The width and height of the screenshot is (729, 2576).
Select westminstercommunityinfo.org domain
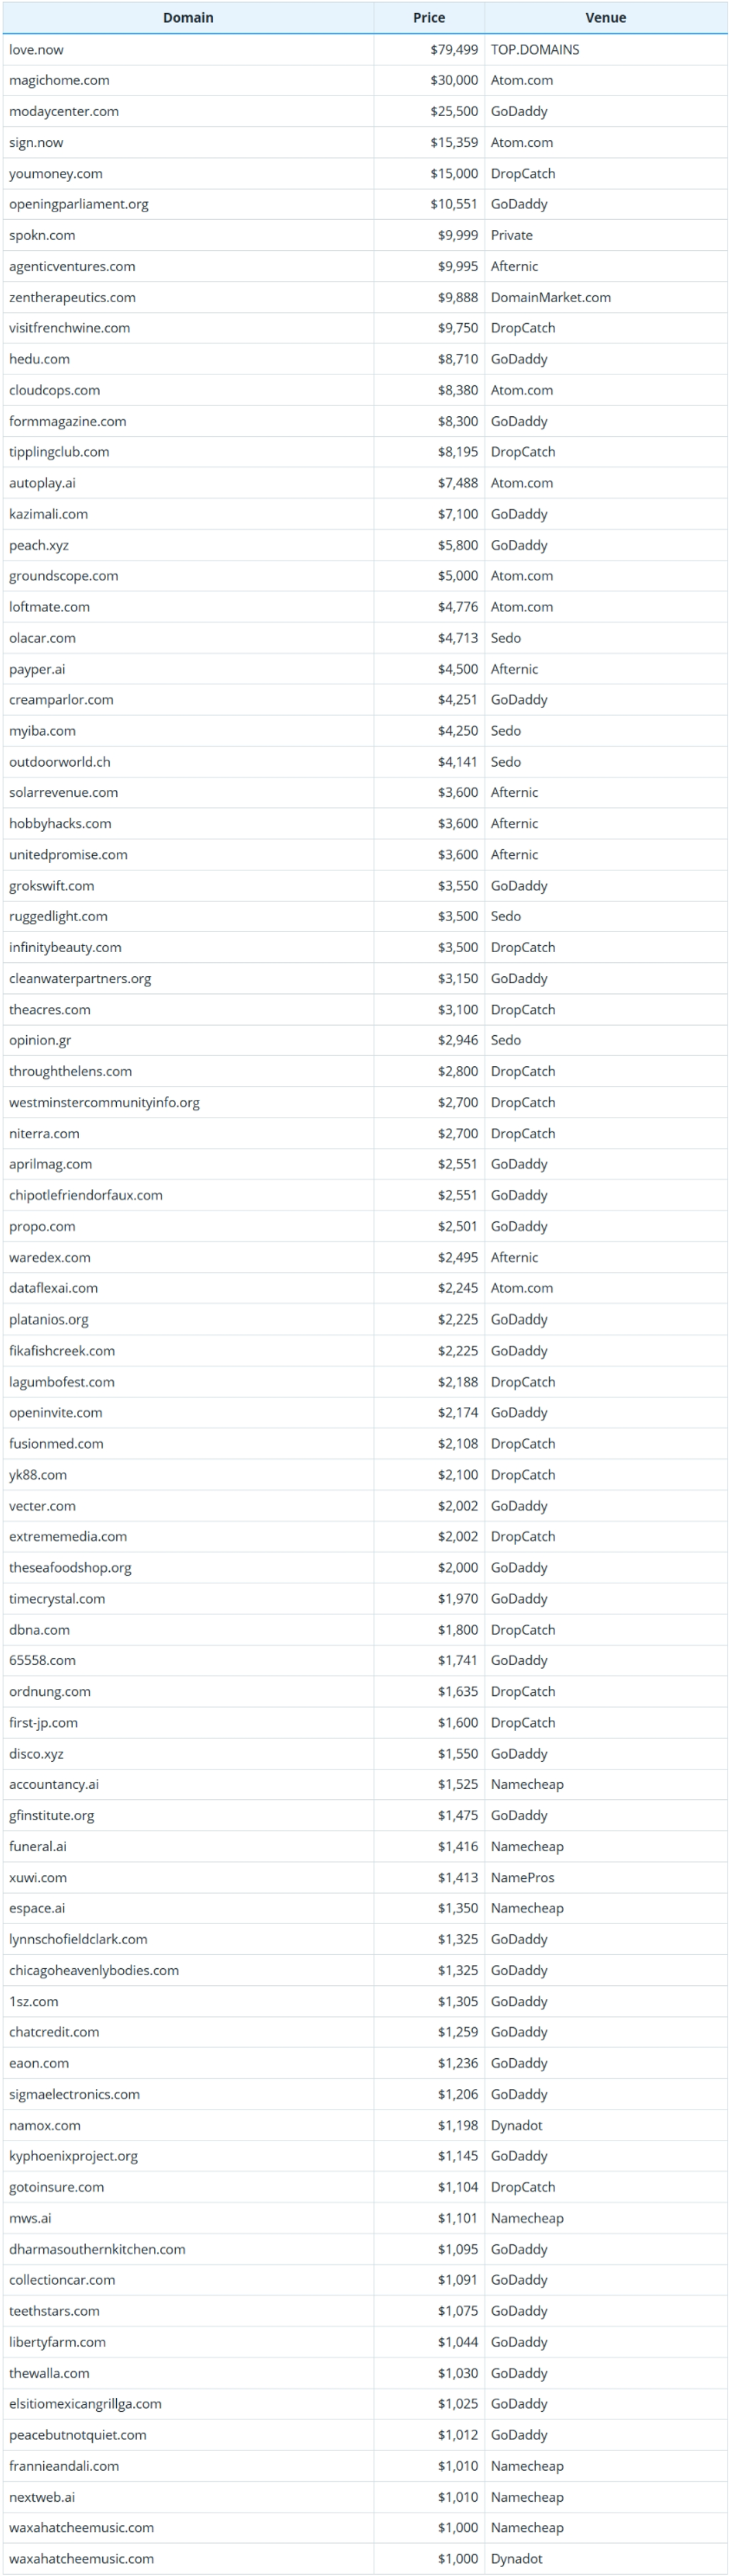105,1102
